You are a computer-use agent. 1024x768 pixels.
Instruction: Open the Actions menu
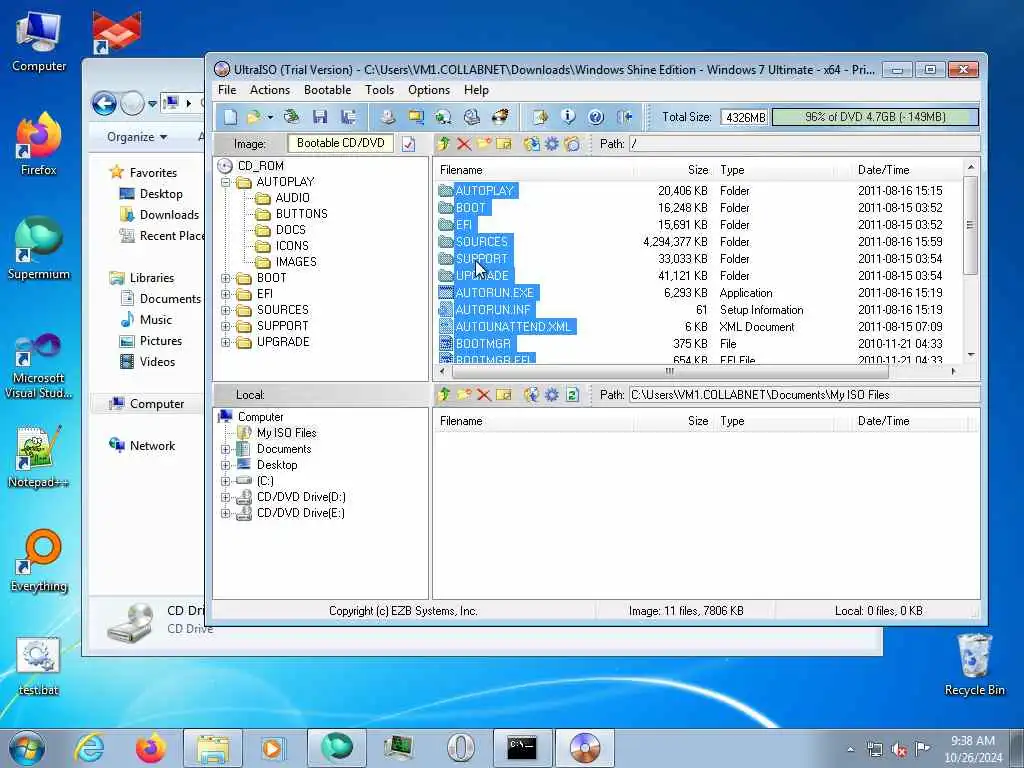point(270,90)
